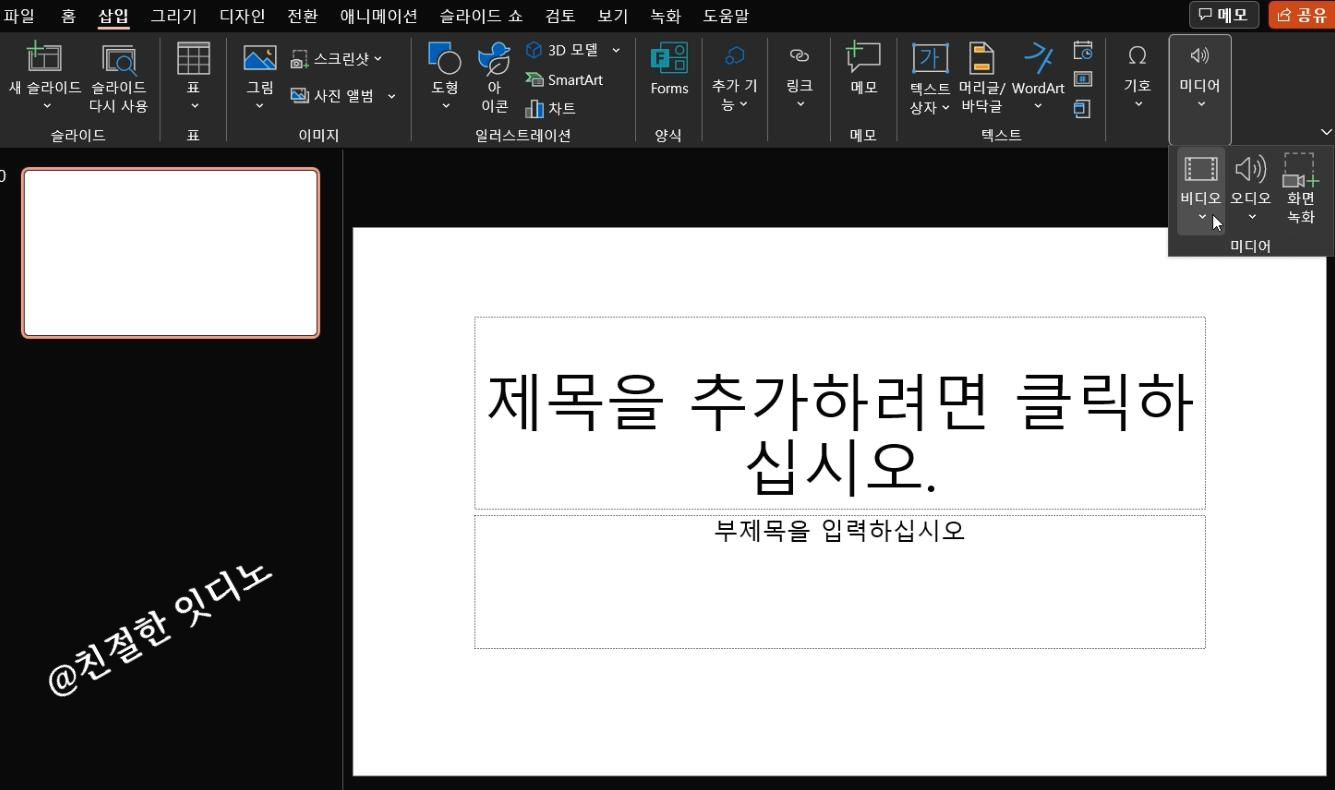The image size is (1335, 790).
Task: Start Screen Recording (화면 녹화)
Action: point(1300,189)
